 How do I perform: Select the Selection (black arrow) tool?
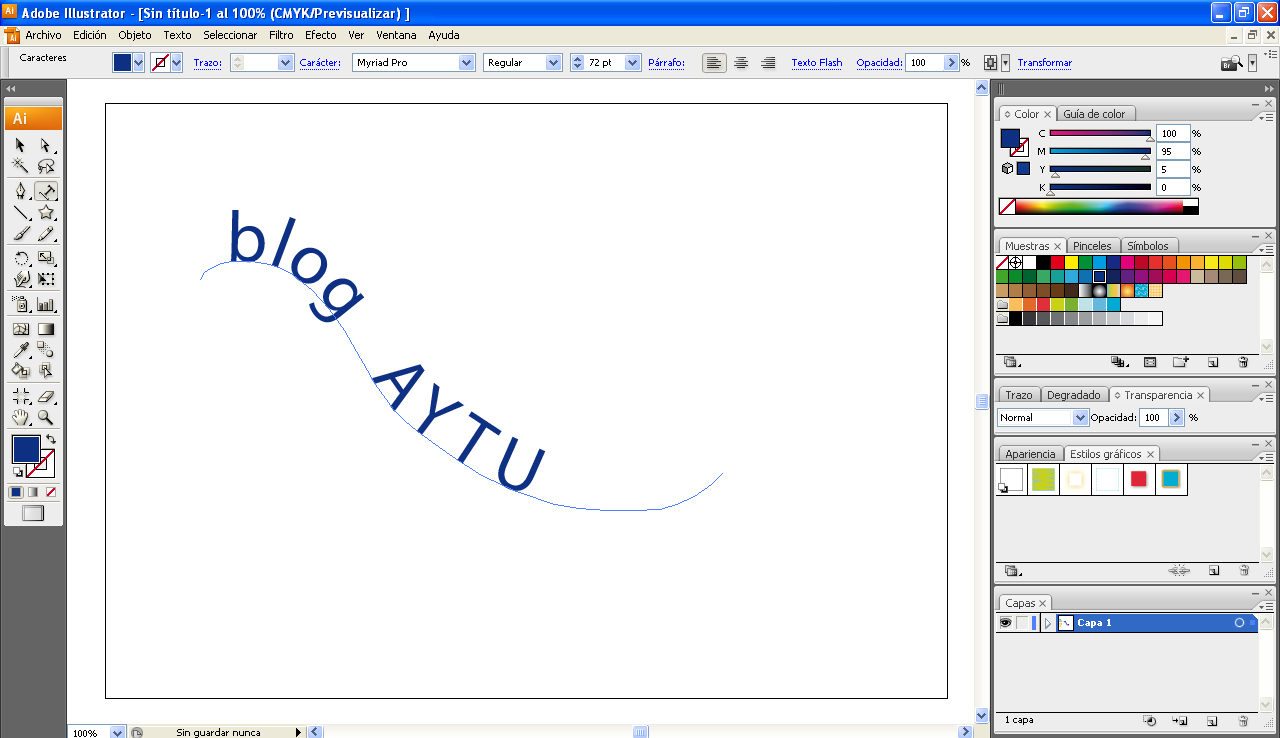[20, 146]
